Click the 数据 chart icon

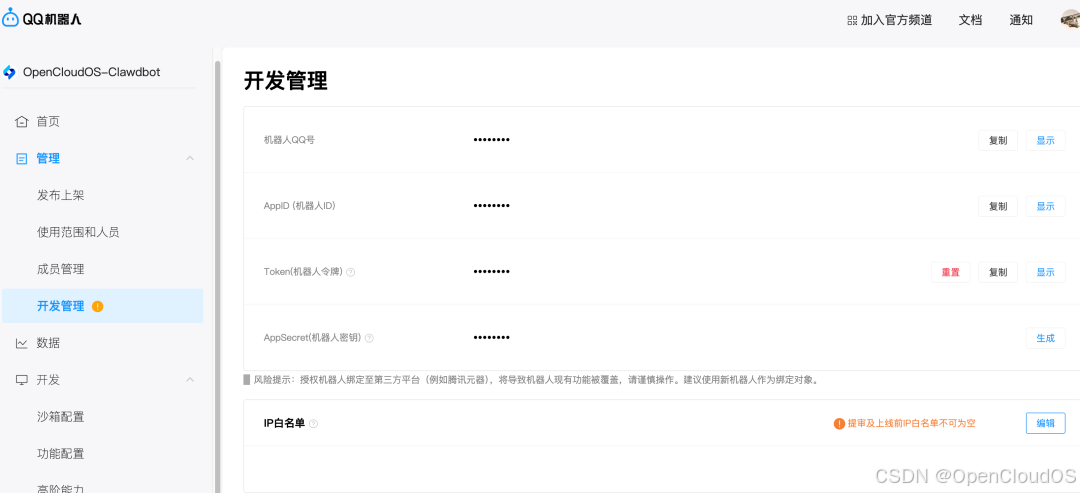click(22, 343)
